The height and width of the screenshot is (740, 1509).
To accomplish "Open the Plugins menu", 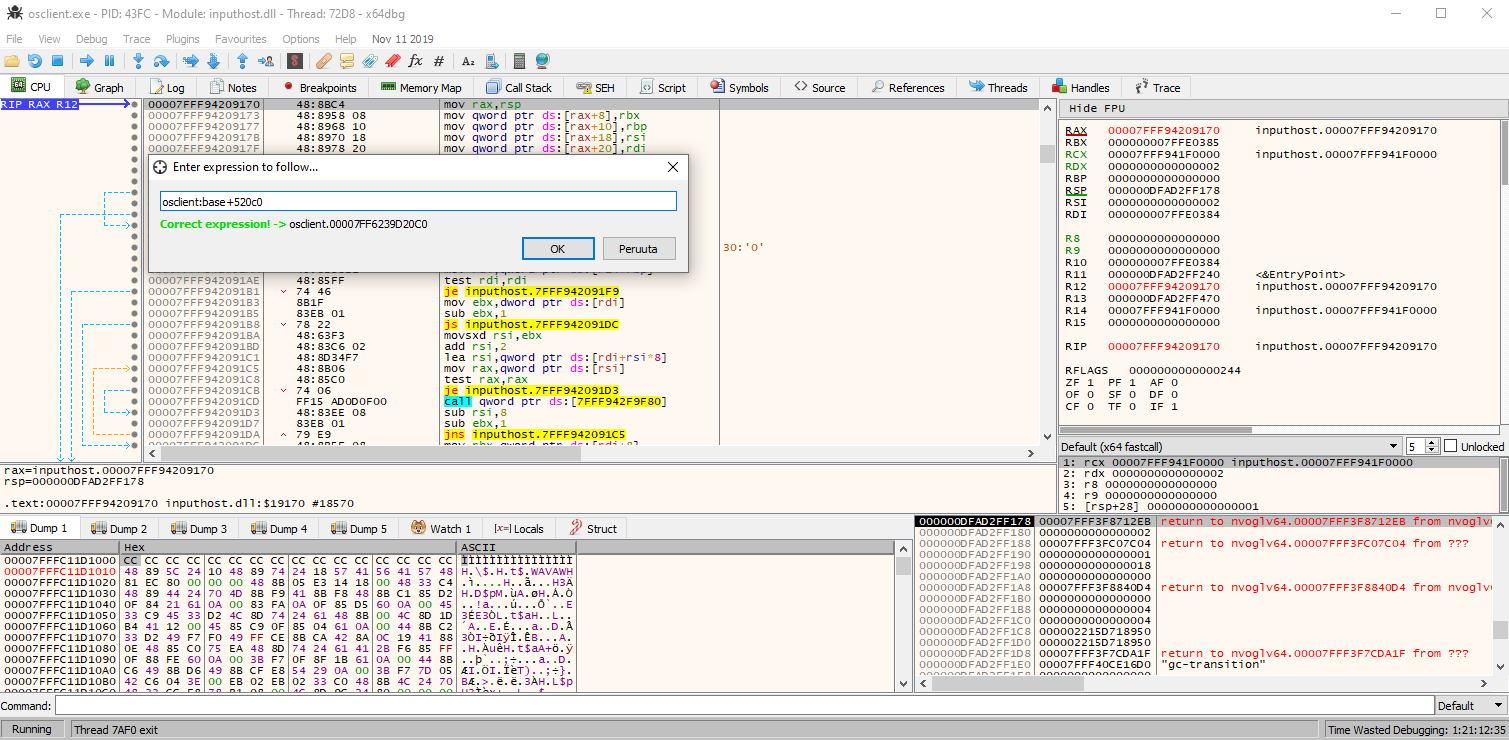I will point(183,39).
